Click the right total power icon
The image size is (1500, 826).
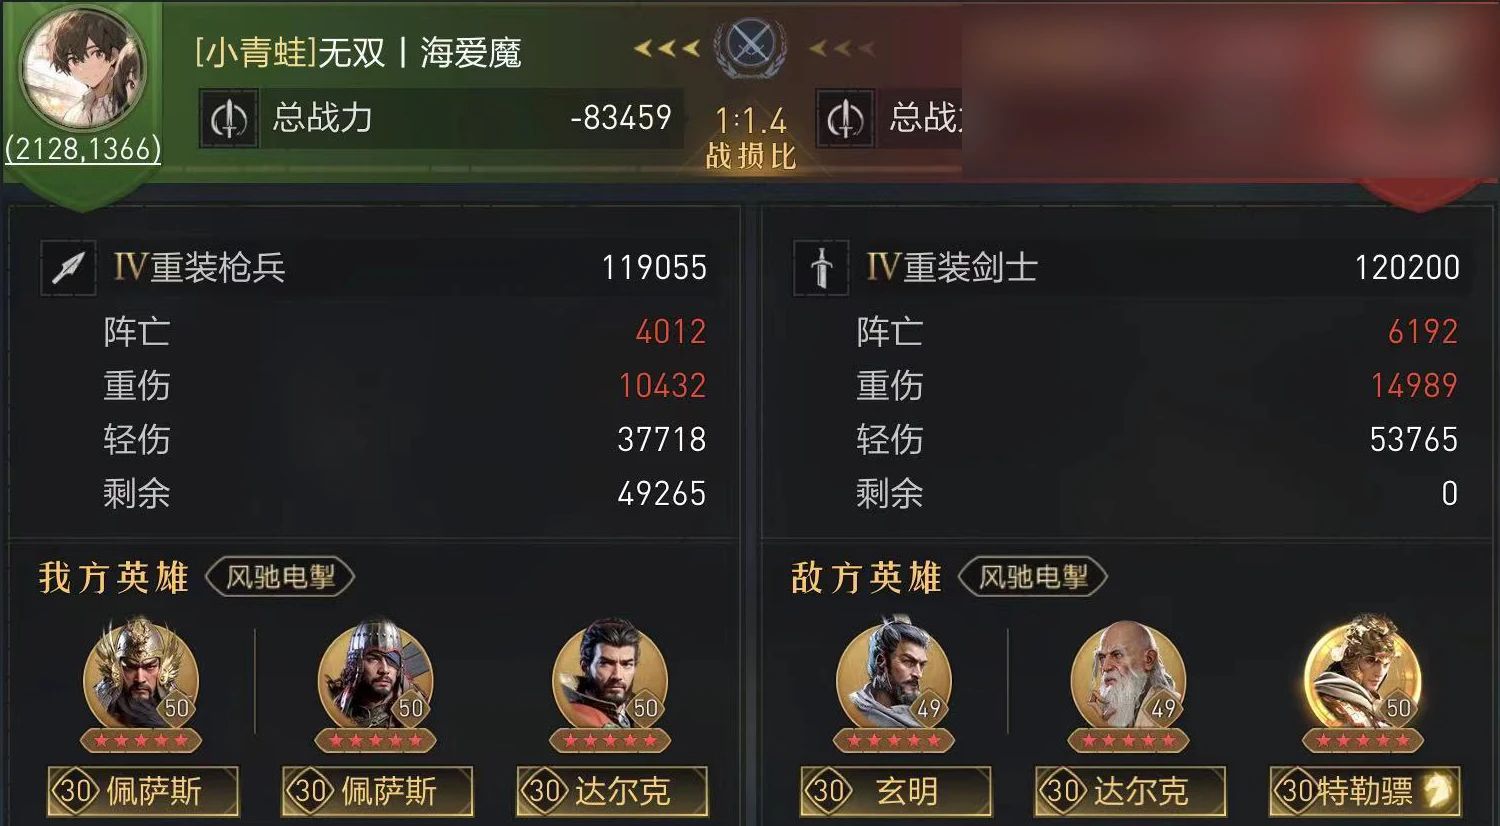tap(845, 119)
